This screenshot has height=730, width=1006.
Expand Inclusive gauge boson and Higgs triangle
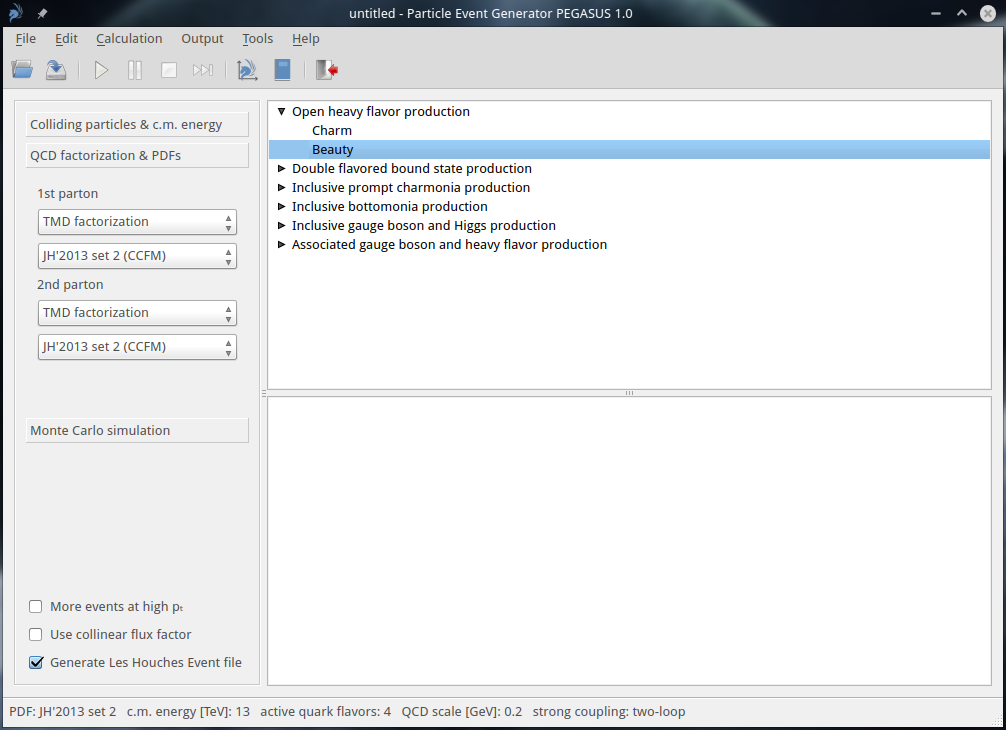pyautogui.click(x=281, y=226)
